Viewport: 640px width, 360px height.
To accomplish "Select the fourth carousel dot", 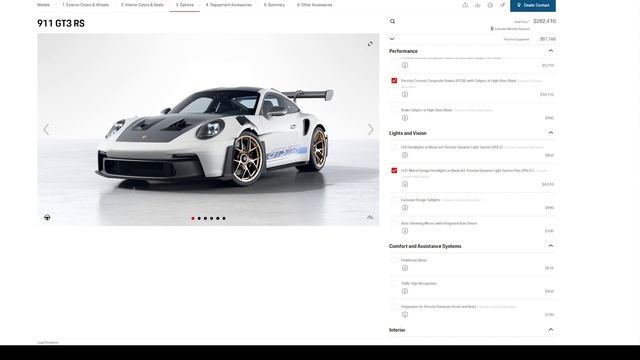I will coord(211,218).
